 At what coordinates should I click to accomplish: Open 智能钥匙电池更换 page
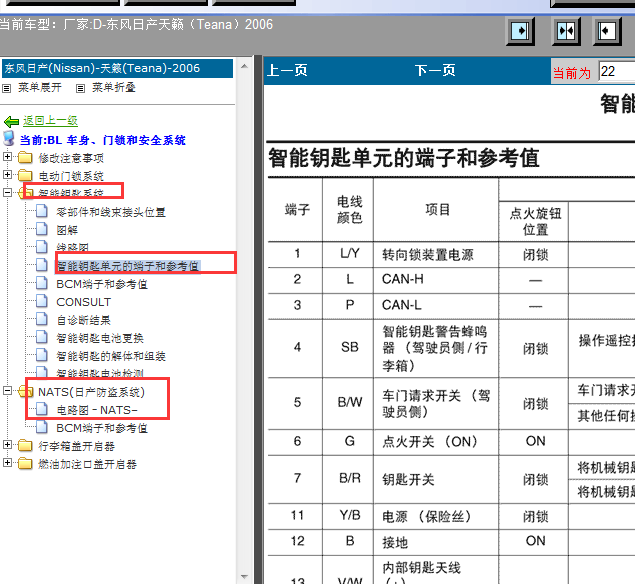100,338
